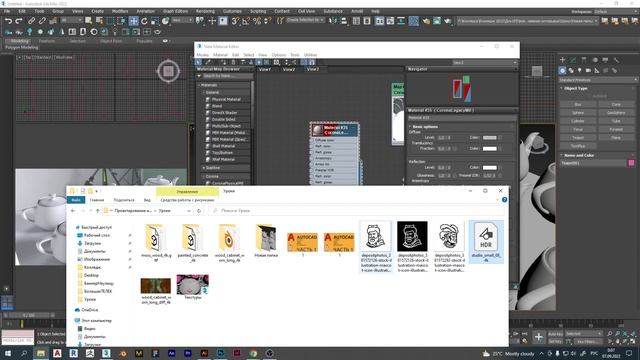Viewport: 640px width, 360px height.
Task: Click the Mirror tool icon
Action: pyautogui.click(x=333, y=21)
